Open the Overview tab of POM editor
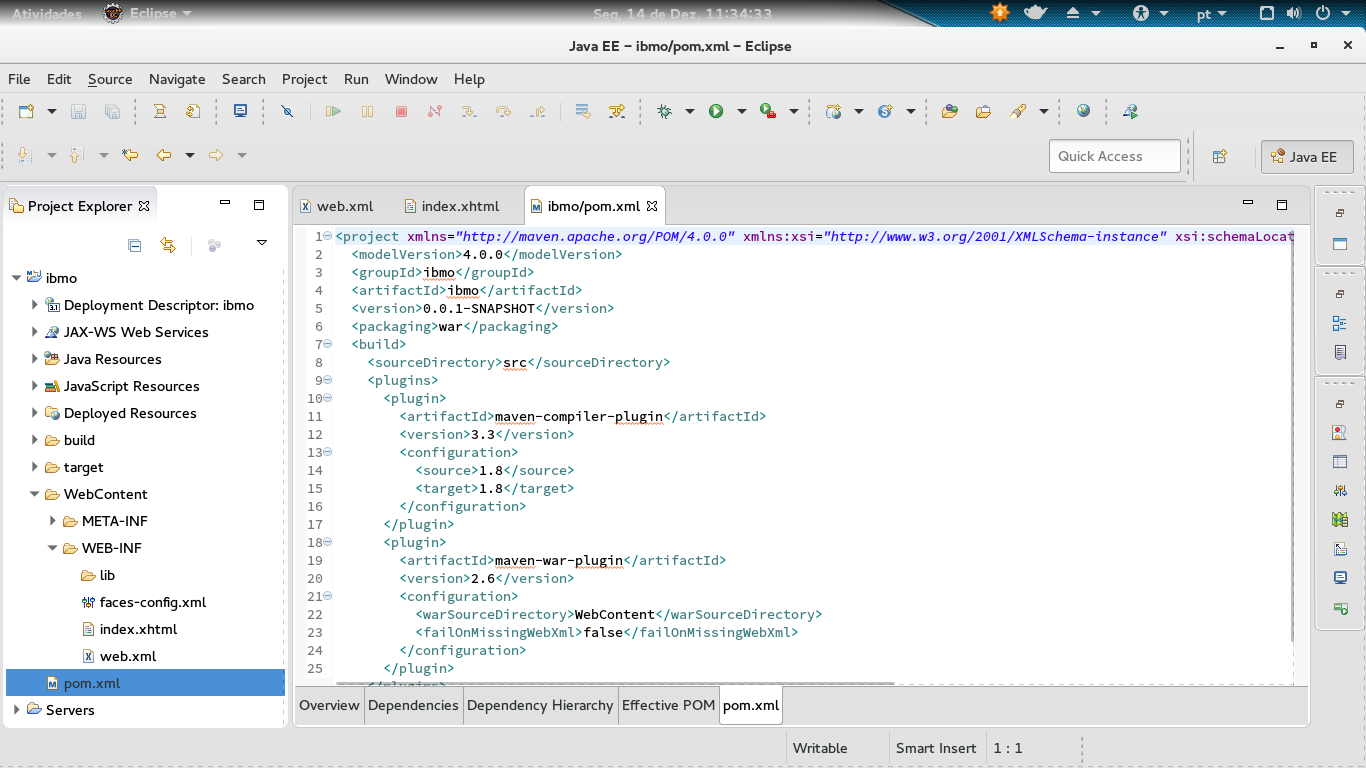The height and width of the screenshot is (768, 1366). (329, 705)
